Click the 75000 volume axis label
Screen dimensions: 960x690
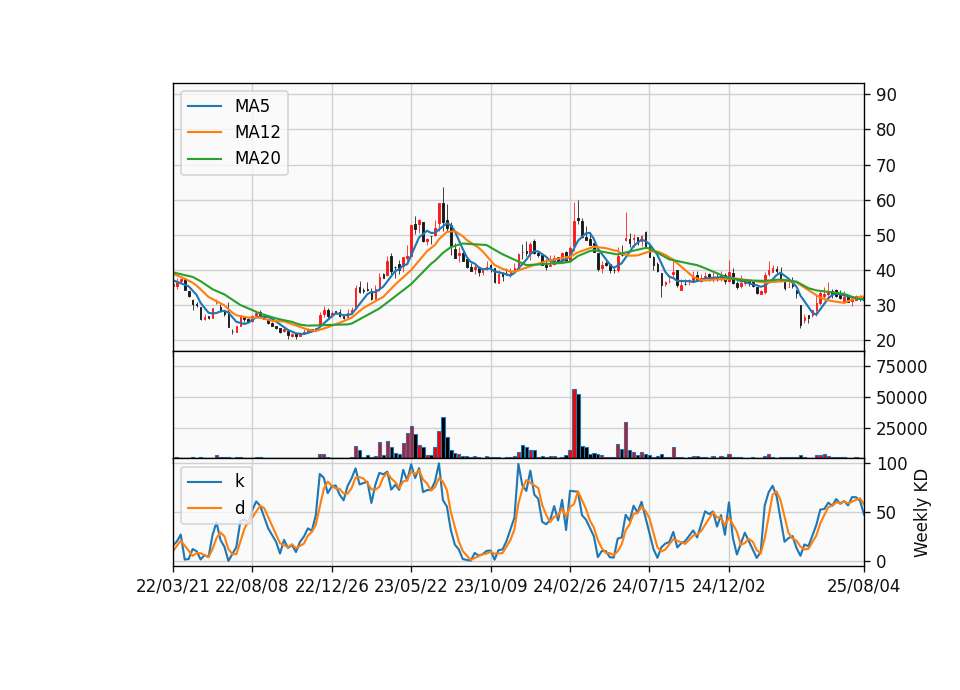[901, 367]
